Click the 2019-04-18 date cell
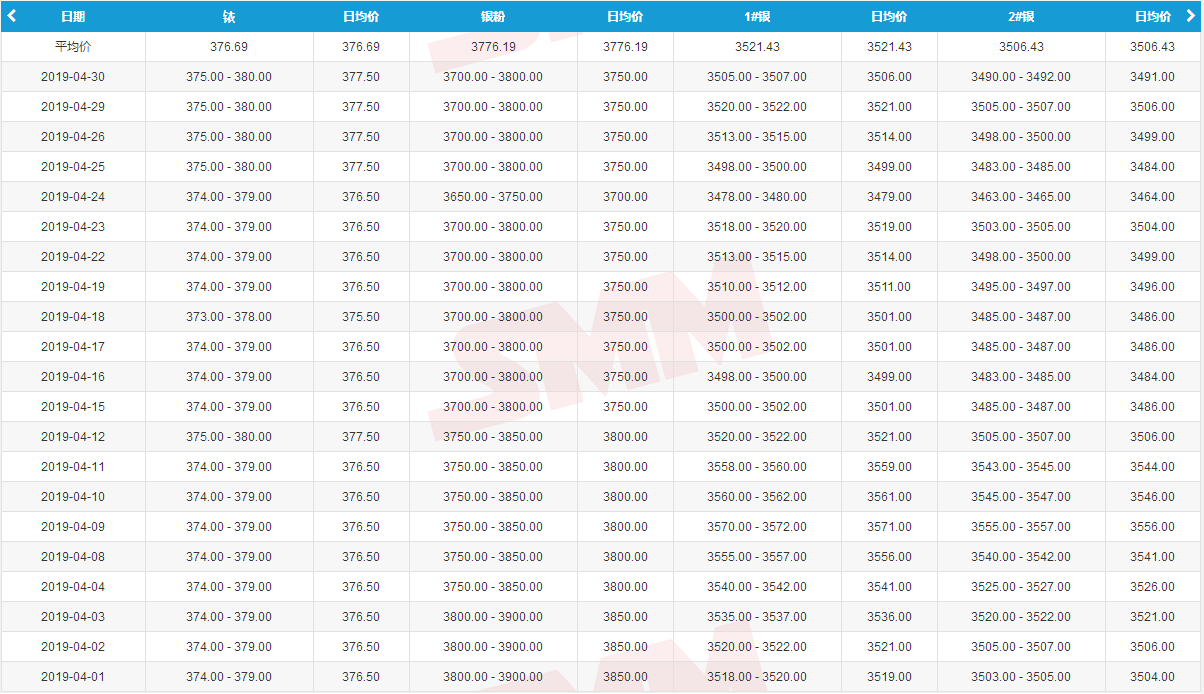The height and width of the screenshot is (694, 1204). (x=73, y=317)
